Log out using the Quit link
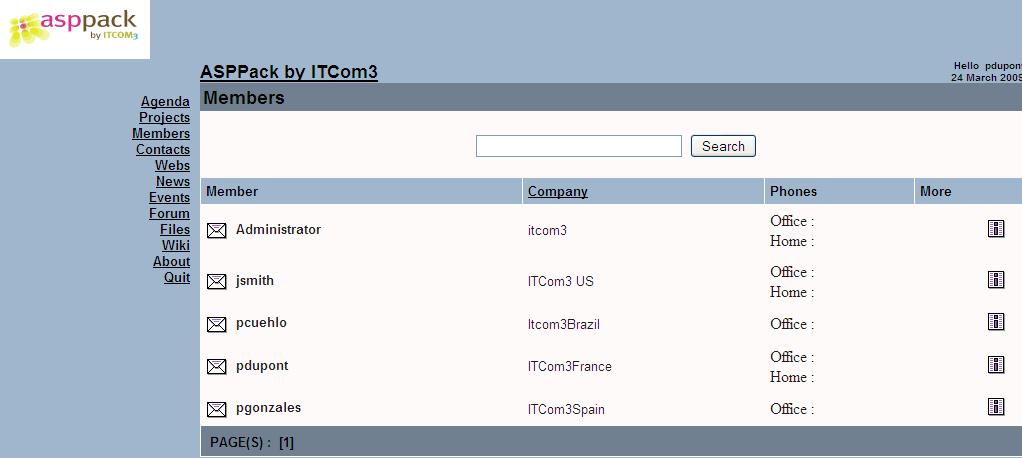This screenshot has width=1022, height=458. [177, 278]
